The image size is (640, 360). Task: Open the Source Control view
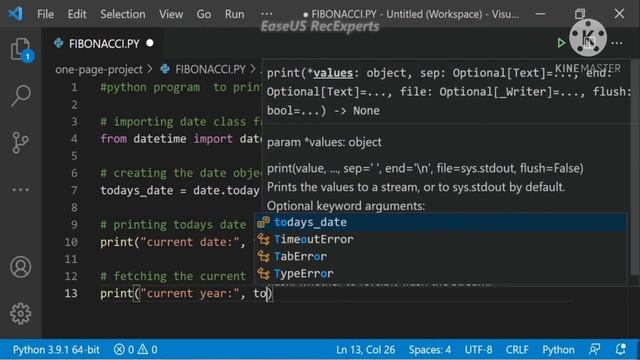pos(20,142)
